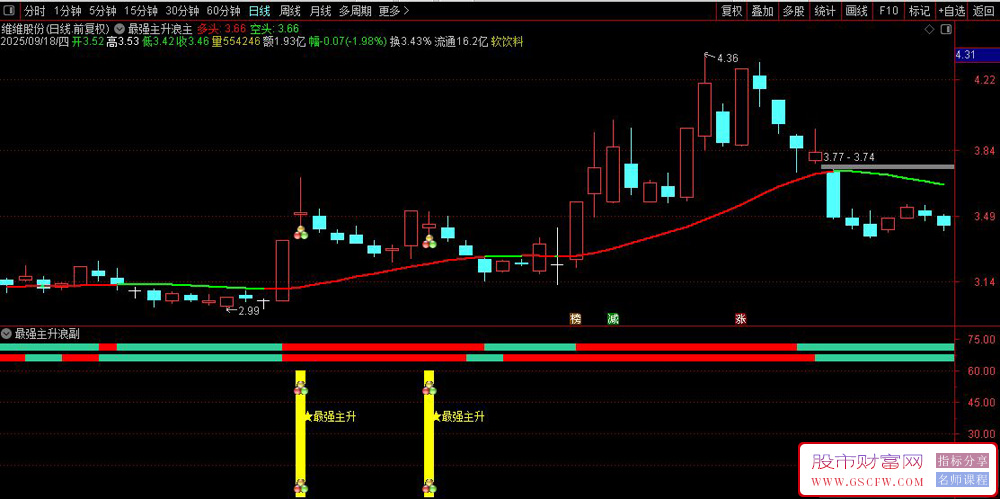Click the 叠加 overlay button
Viewport: 1000px width, 499px height.
pyautogui.click(x=762, y=11)
